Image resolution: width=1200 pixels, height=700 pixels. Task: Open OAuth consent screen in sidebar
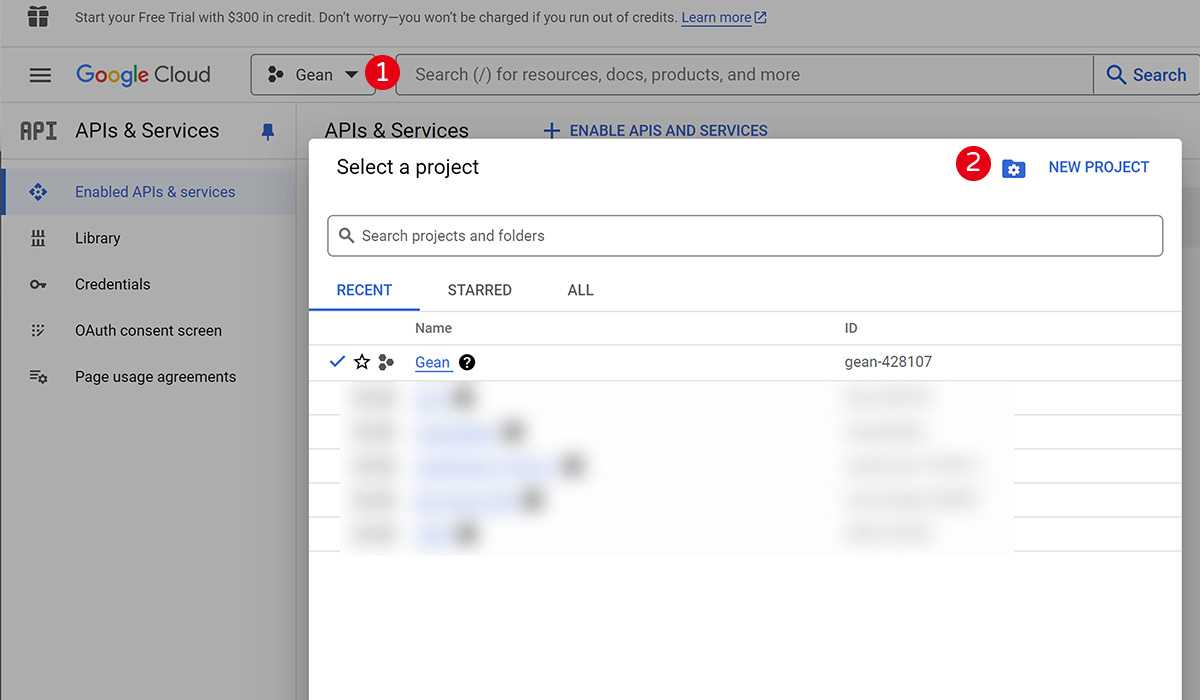click(x=148, y=330)
